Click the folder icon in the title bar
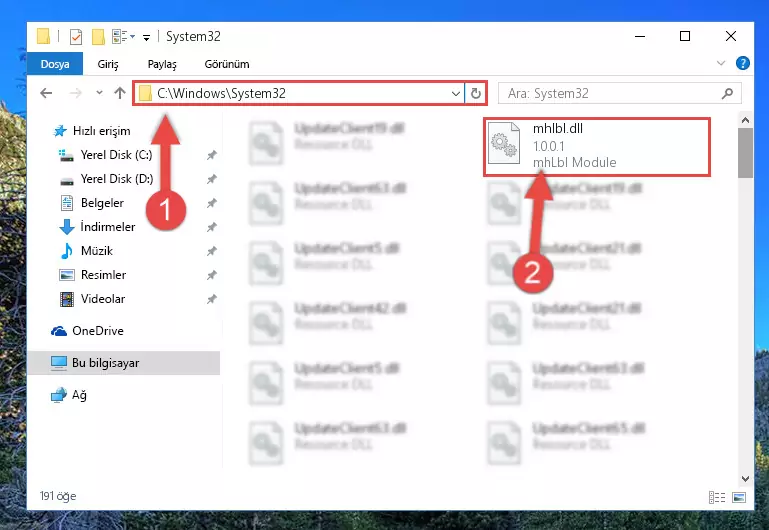Viewport: 769px width, 530px height. [44, 37]
